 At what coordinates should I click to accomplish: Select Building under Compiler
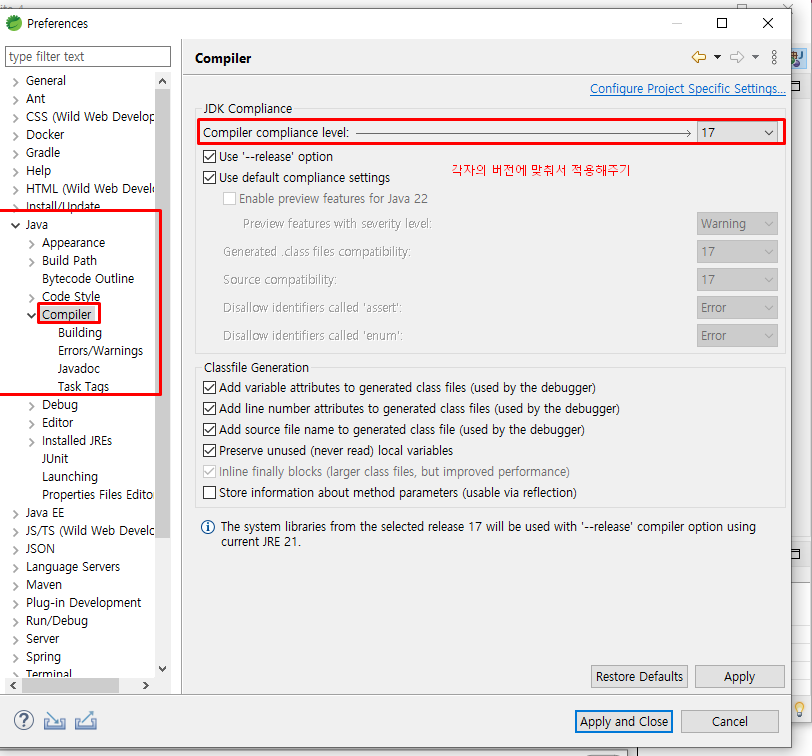[80, 332]
